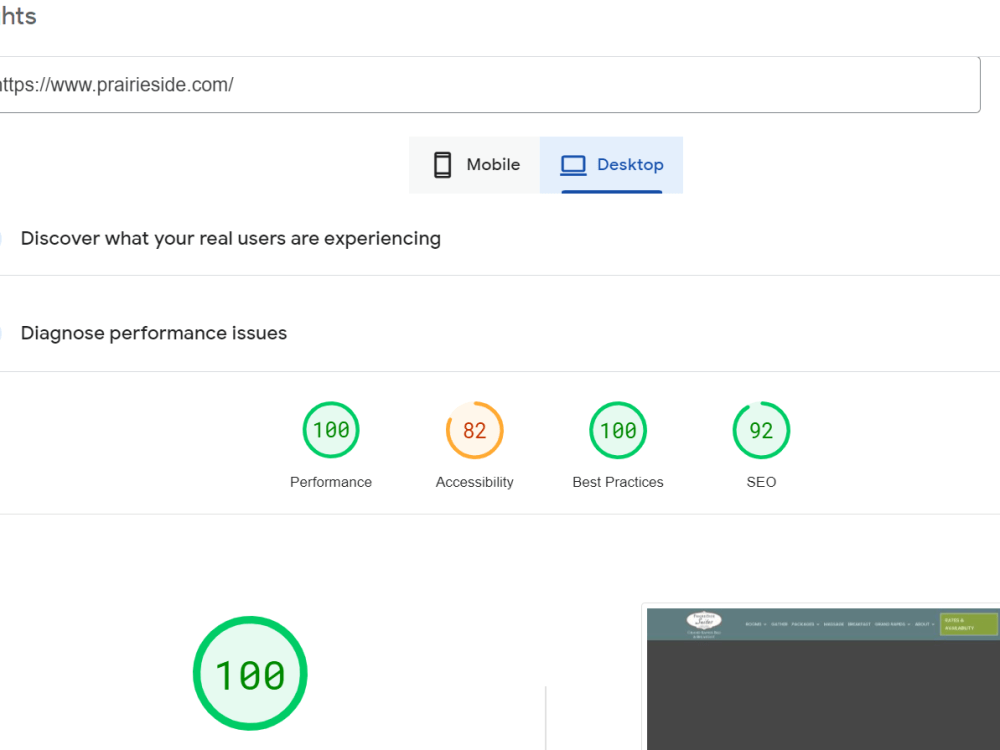Click the heading Discover what your real users are experiencing
The image size is (1000, 750).
231,239
